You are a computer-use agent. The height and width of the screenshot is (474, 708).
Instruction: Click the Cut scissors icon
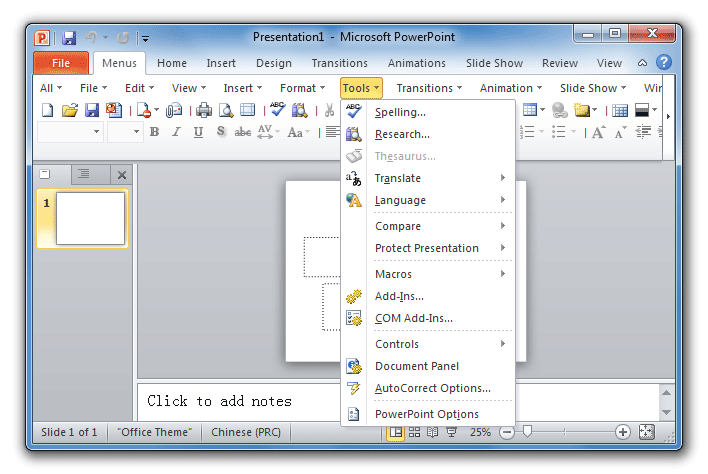click(330, 110)
